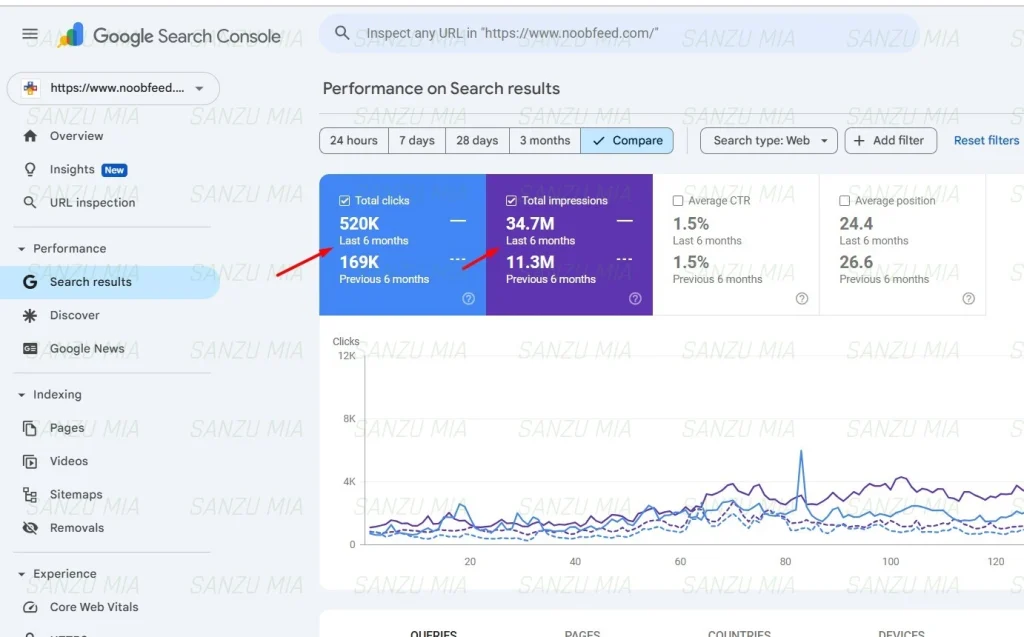Open the Search type Web dropdown
Screen dimensions: 1024x637
click(x=768, y=141)
